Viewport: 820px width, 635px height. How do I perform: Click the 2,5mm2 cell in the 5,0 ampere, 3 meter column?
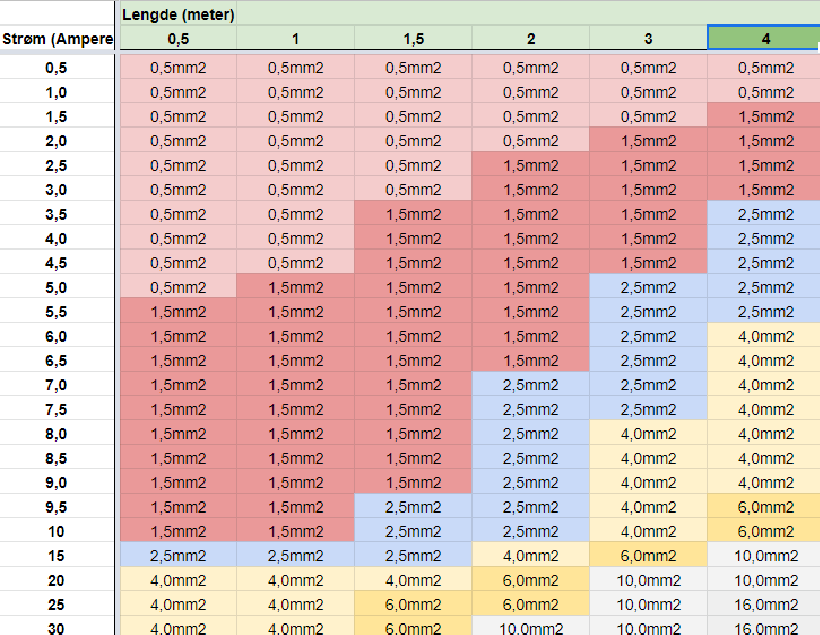(x=647, y=288)
